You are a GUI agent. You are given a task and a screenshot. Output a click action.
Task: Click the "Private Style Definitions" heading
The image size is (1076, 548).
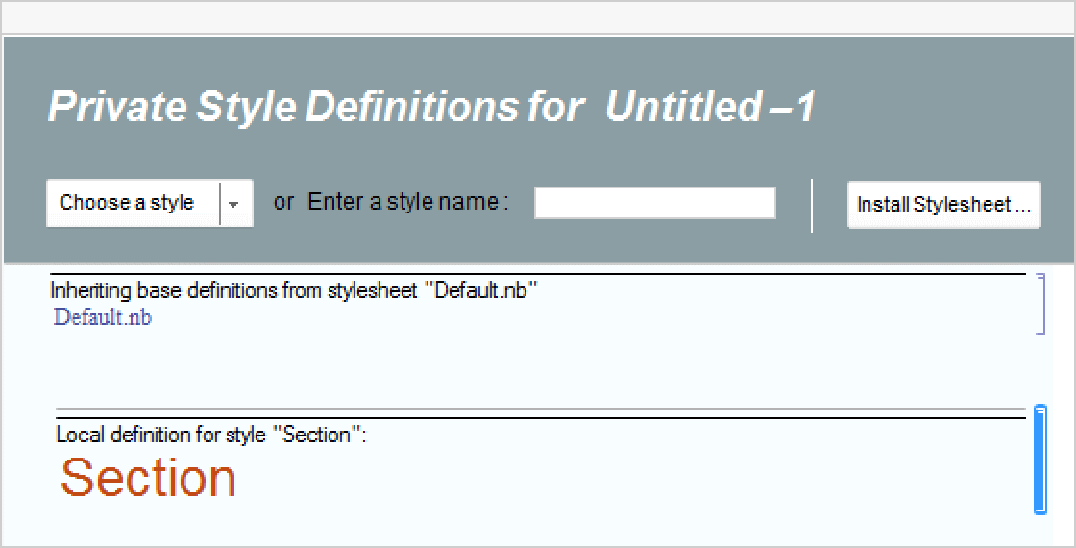pos(315,107)
